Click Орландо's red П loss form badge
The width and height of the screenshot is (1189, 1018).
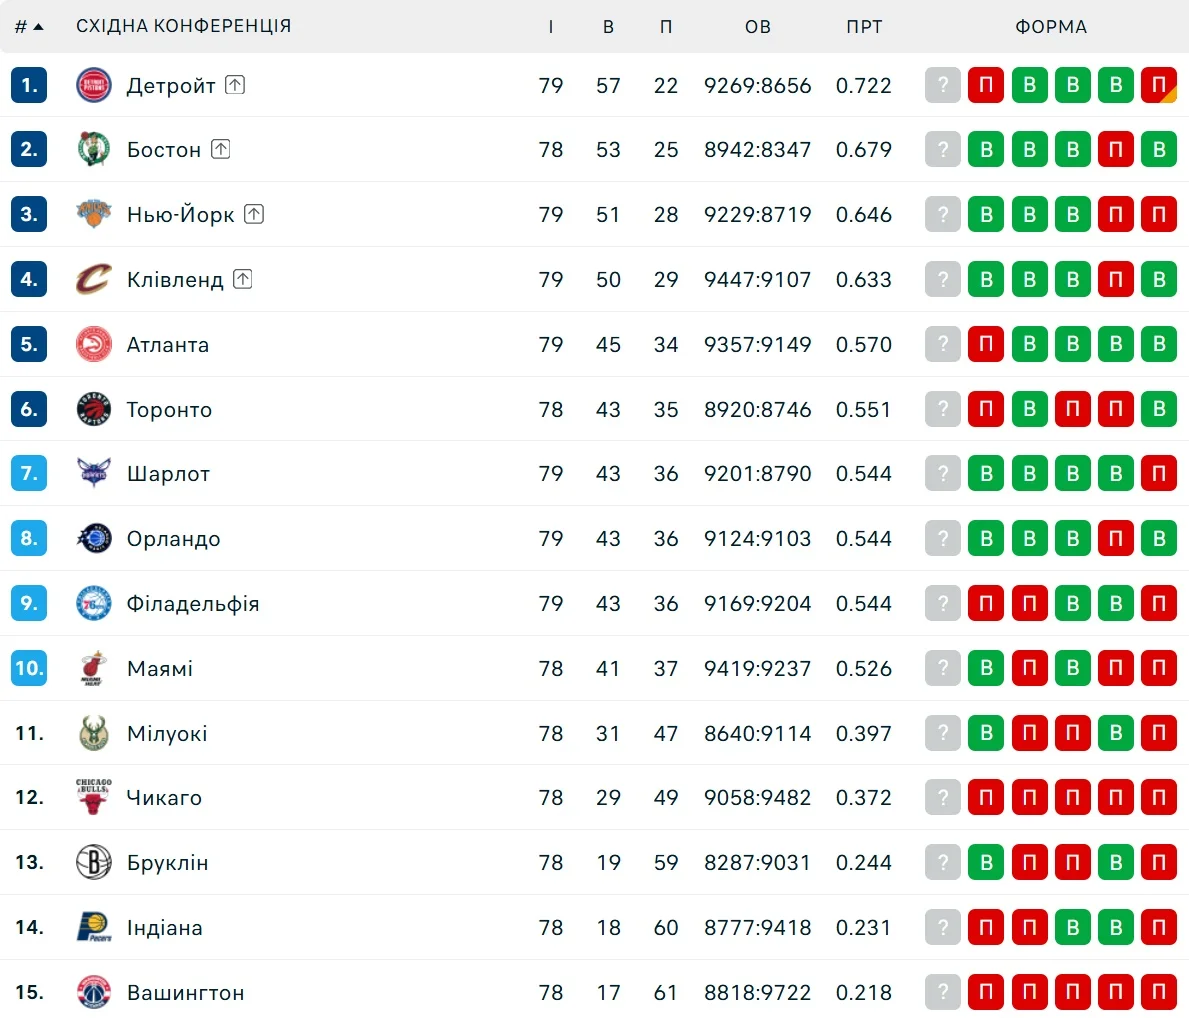tap(1116, 539)
